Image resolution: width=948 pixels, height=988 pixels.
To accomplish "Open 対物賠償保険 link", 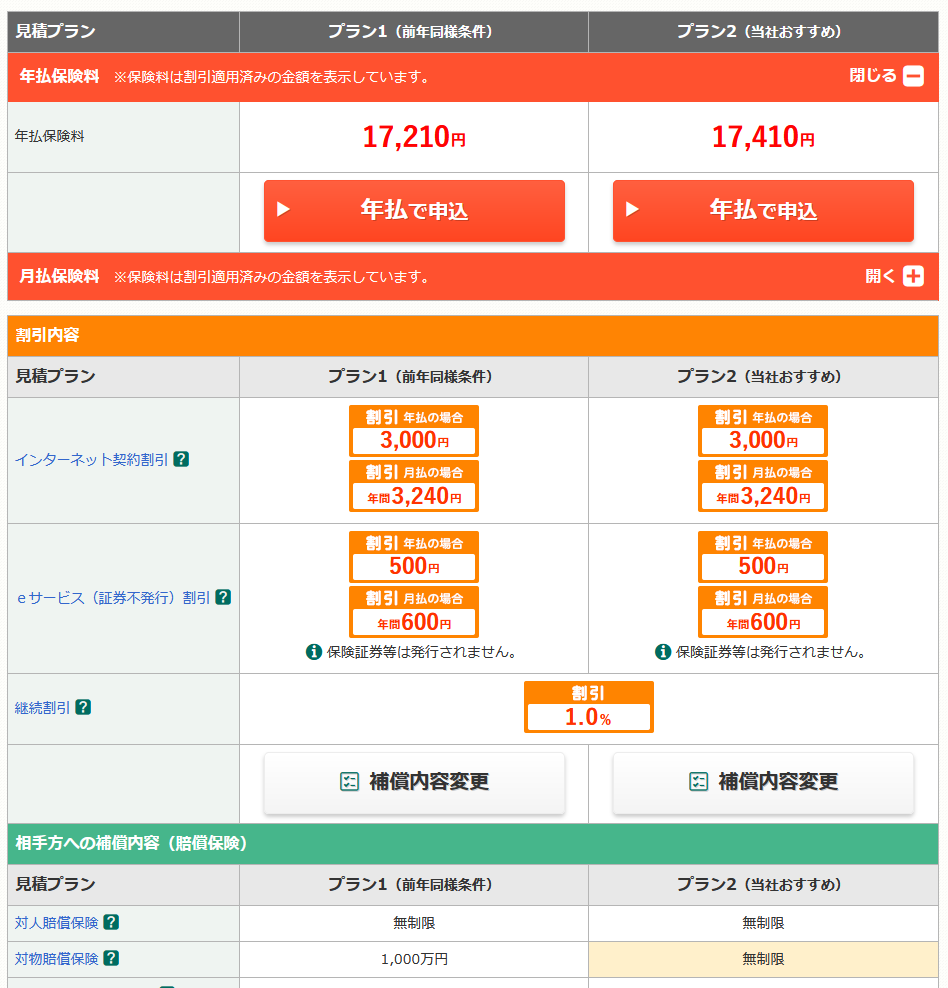I will pyautogui.click(x=57, y=958).
